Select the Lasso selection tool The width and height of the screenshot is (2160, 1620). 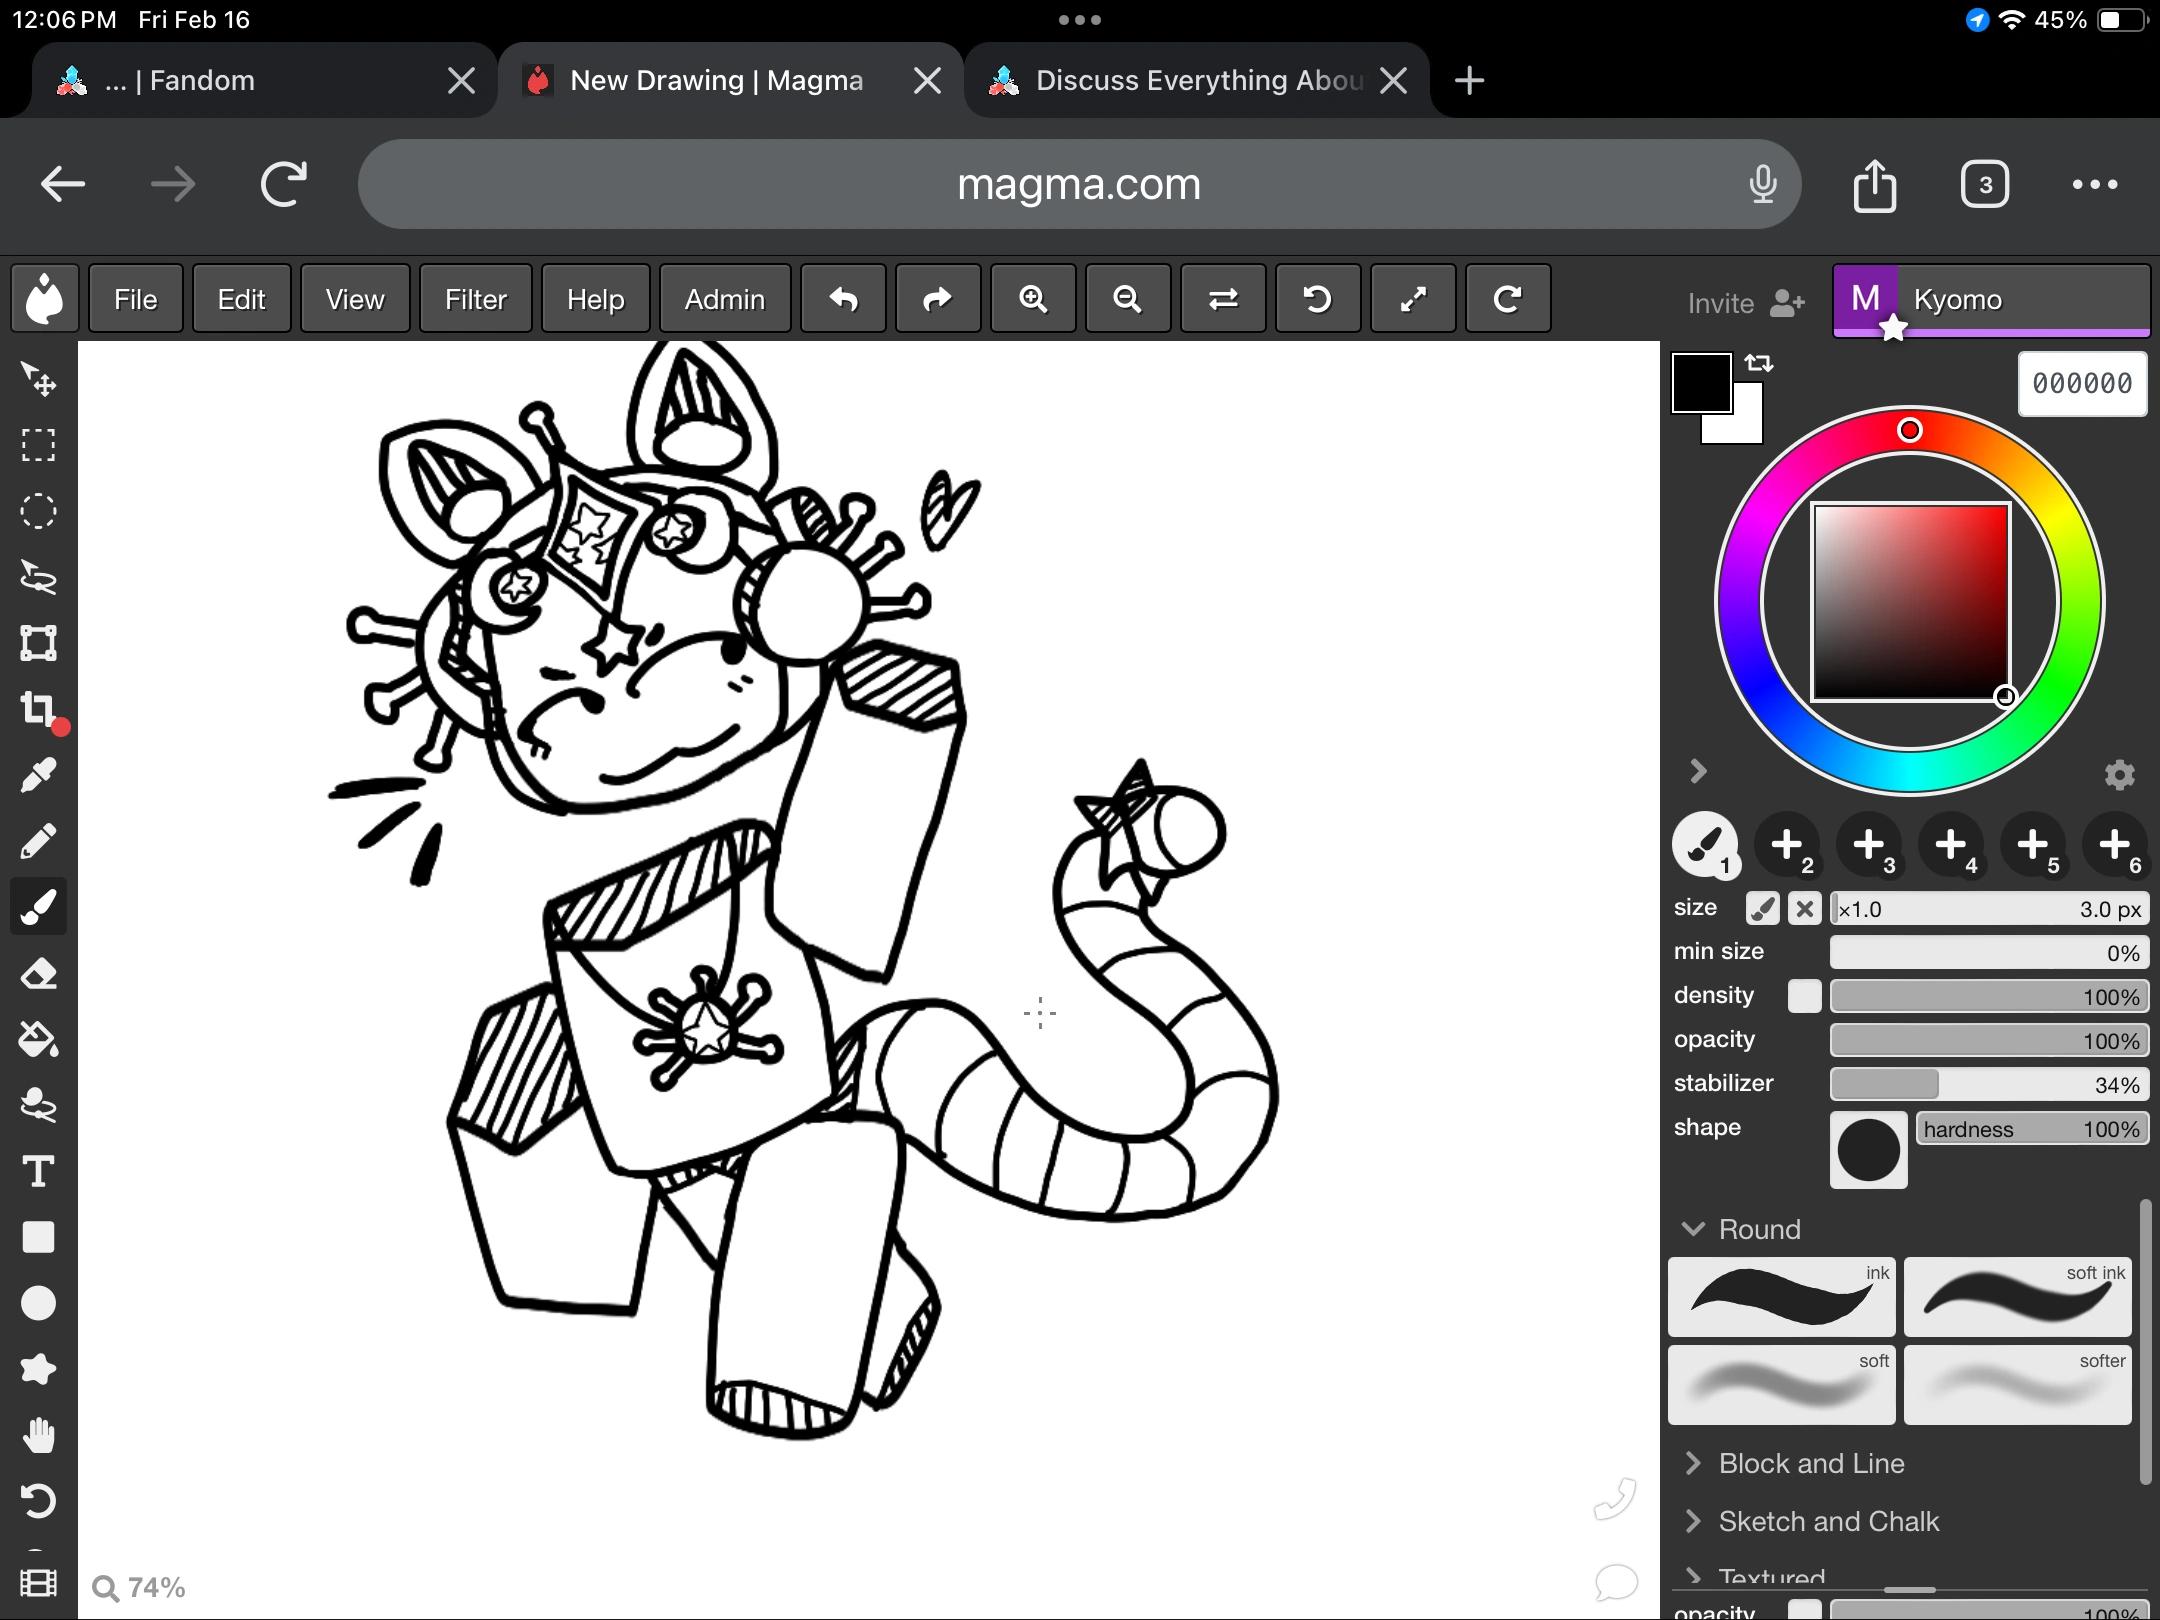38,577
